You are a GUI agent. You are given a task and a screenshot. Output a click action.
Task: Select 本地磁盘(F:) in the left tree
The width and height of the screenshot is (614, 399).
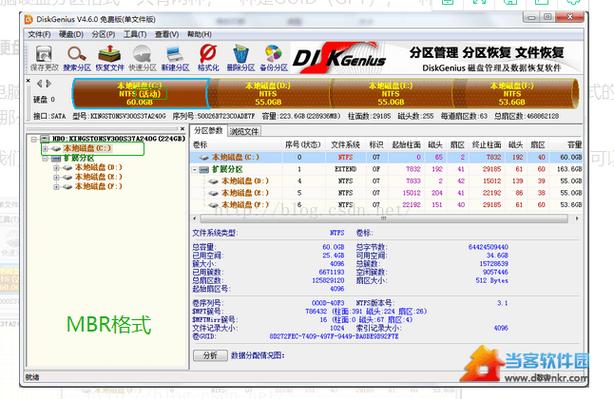tap(98, 186)
